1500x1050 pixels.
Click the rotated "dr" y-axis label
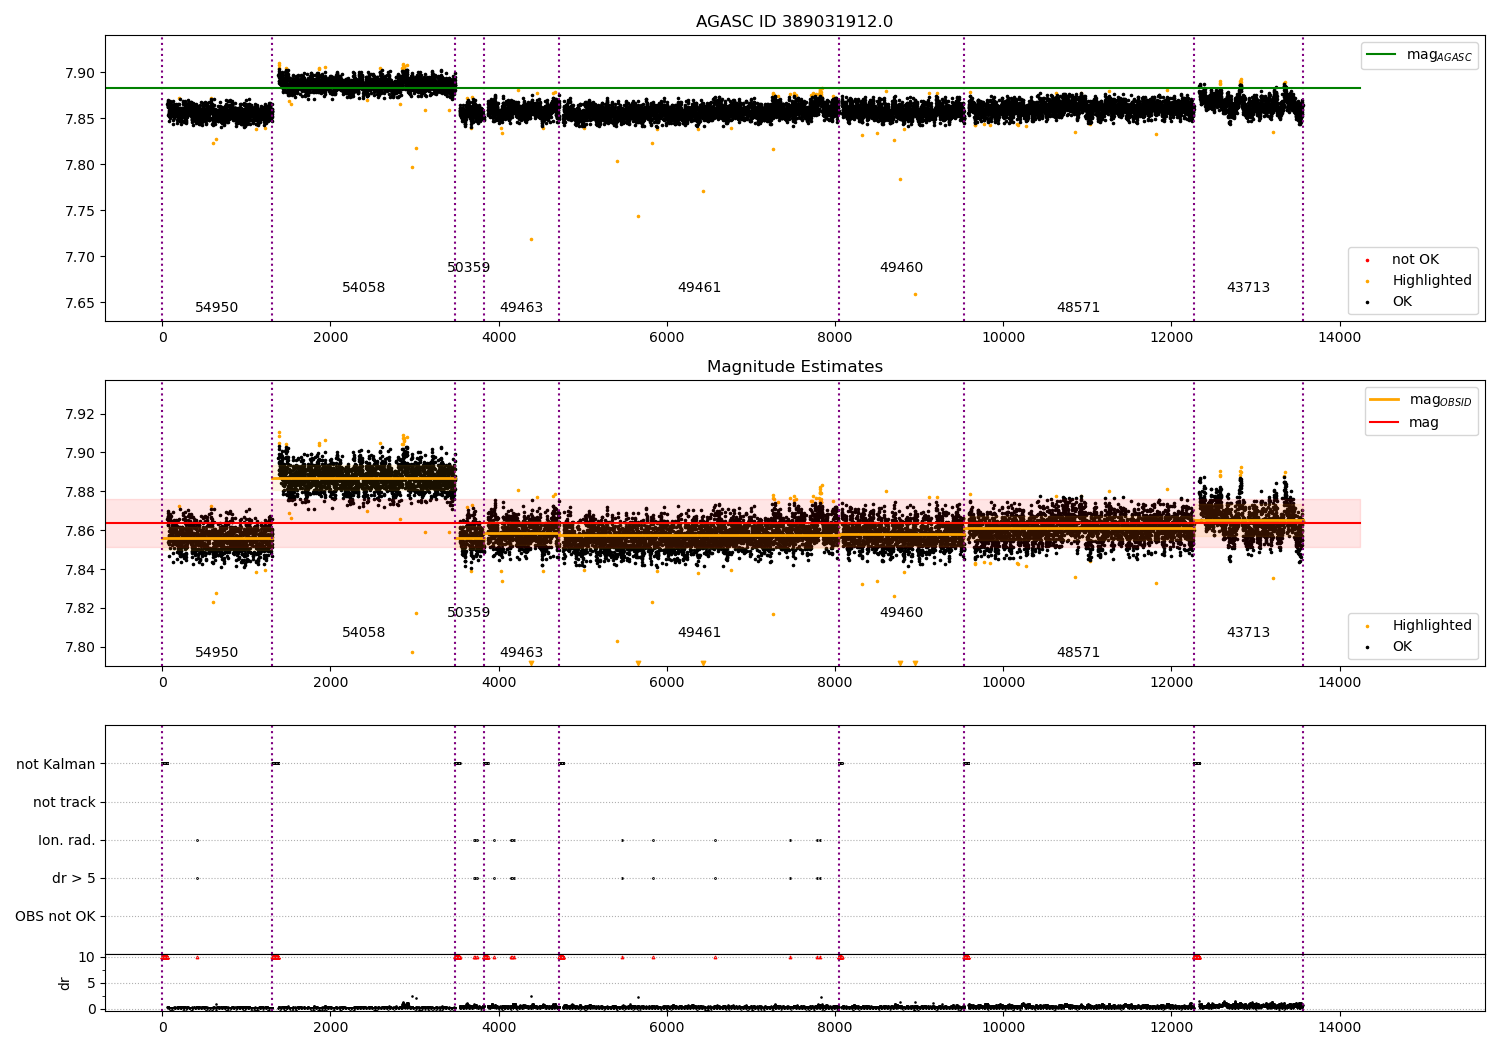[x=65, y=983]
